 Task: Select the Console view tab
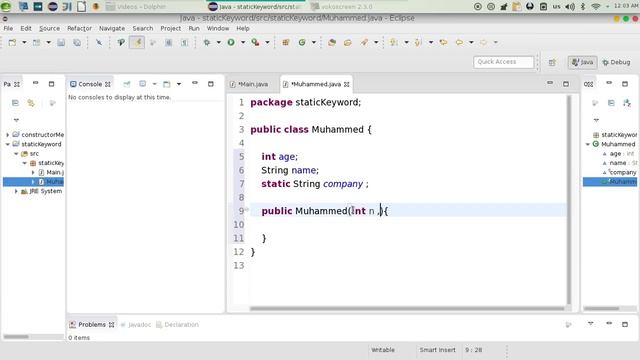tap(90, 84)
